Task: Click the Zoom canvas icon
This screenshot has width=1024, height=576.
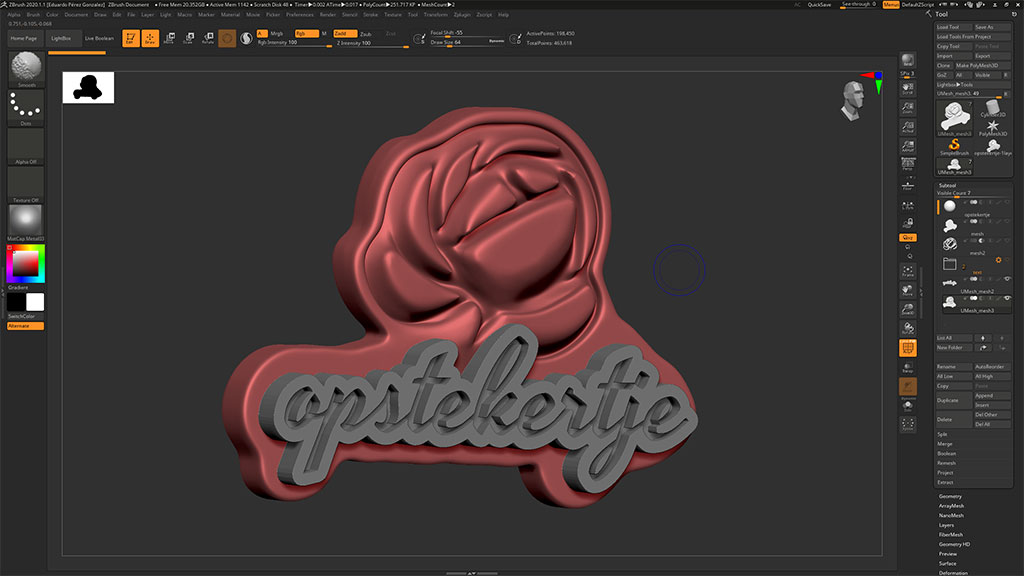Action: pyautogui.click(x=908, y=107)
